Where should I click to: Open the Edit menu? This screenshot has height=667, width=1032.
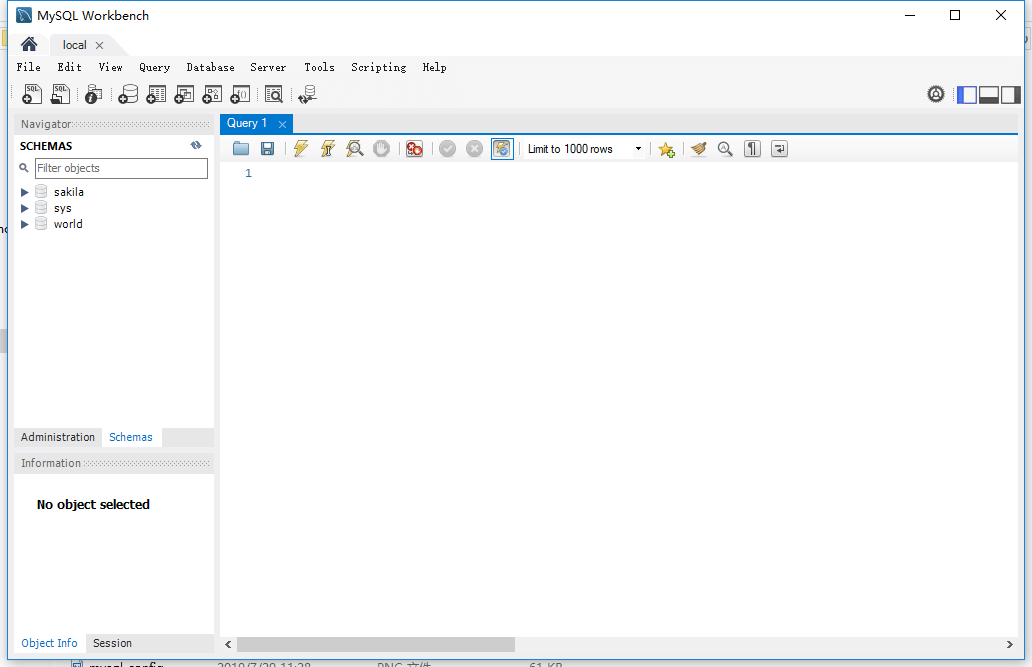click(69, 67)
